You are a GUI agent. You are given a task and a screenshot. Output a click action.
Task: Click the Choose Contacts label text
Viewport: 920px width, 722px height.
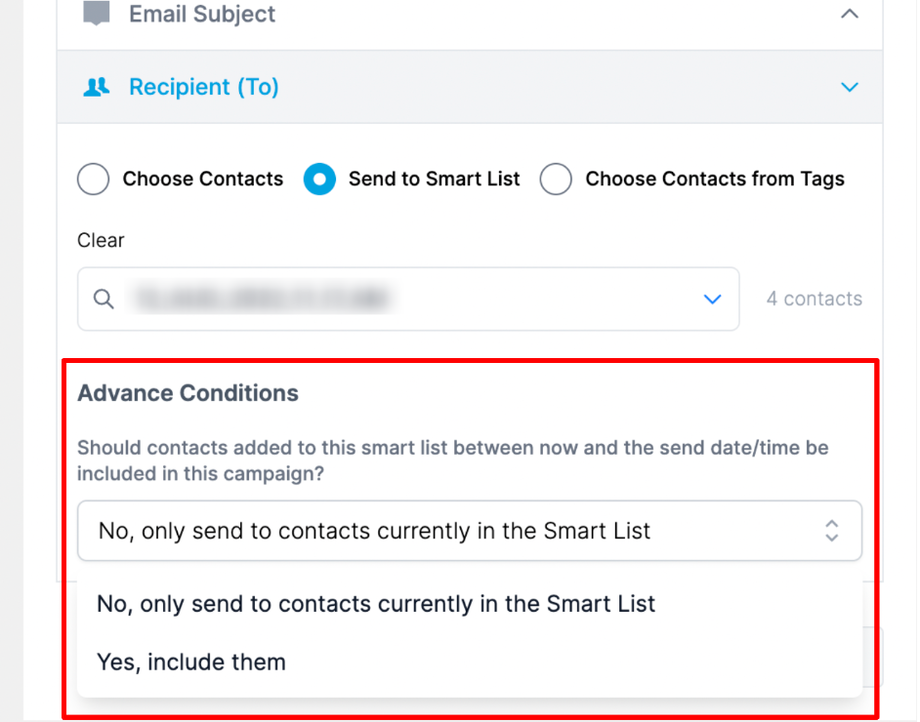(203, 180)
